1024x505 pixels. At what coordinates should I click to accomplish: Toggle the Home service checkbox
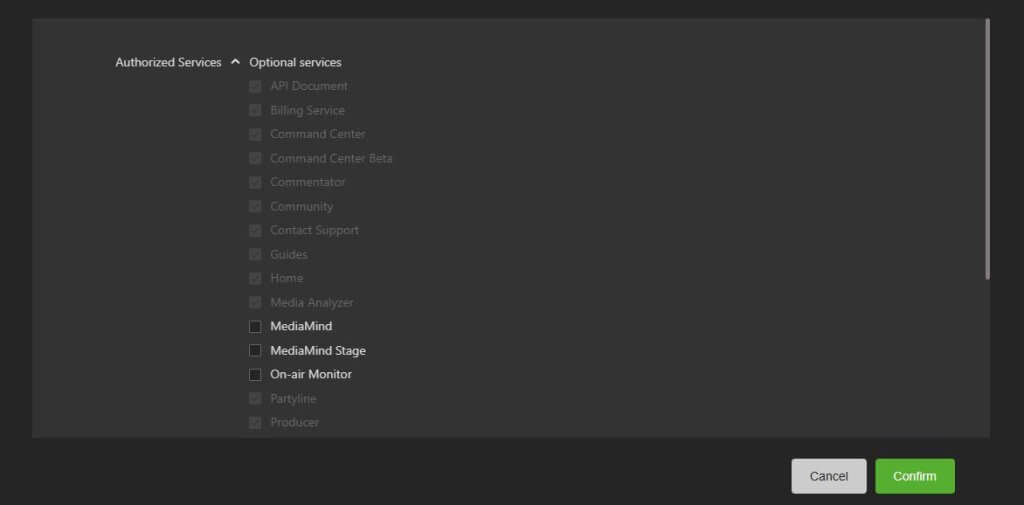(255, 279)
